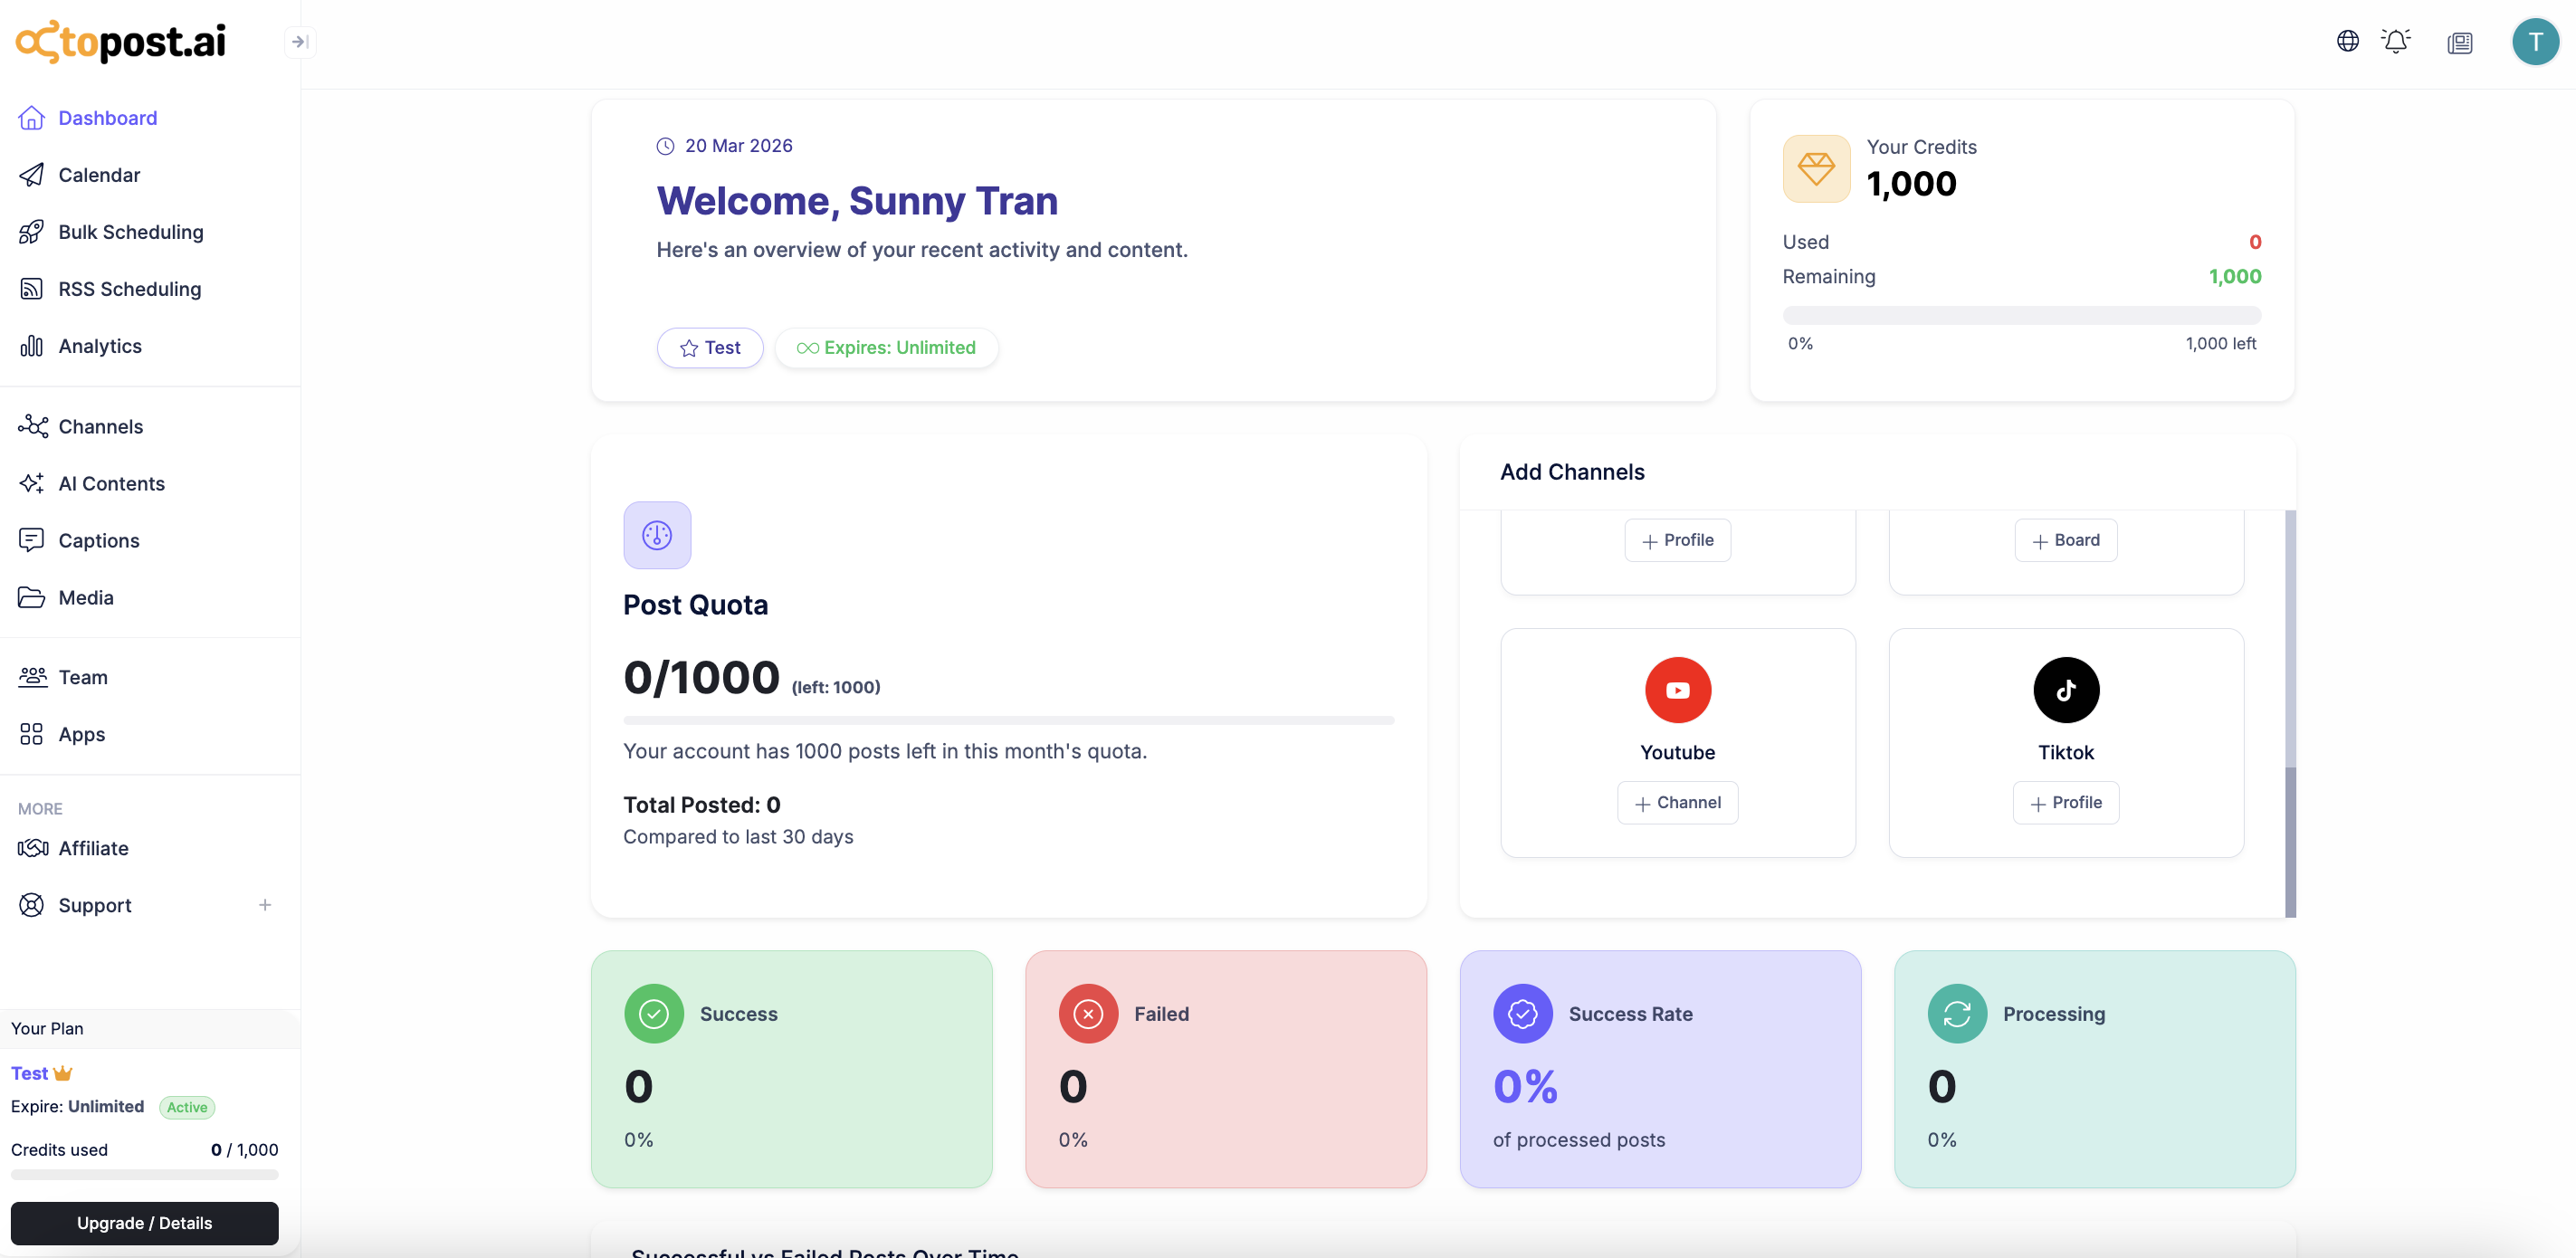2576x1258 pixels.
Task: Click the Analytics bar chart icon
Action: point(31,346)
